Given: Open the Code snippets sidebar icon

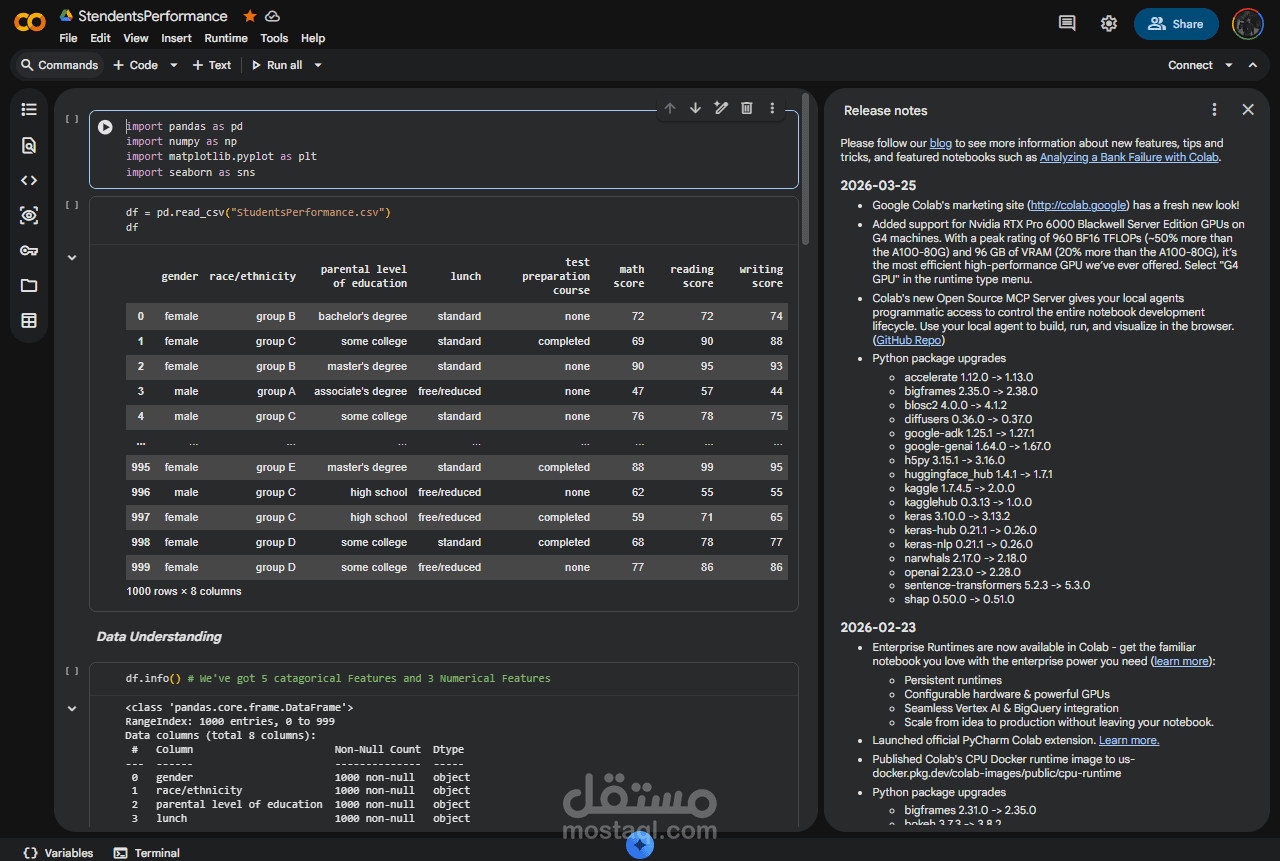Looking at the screenshot, I should [x=29, y=180].
